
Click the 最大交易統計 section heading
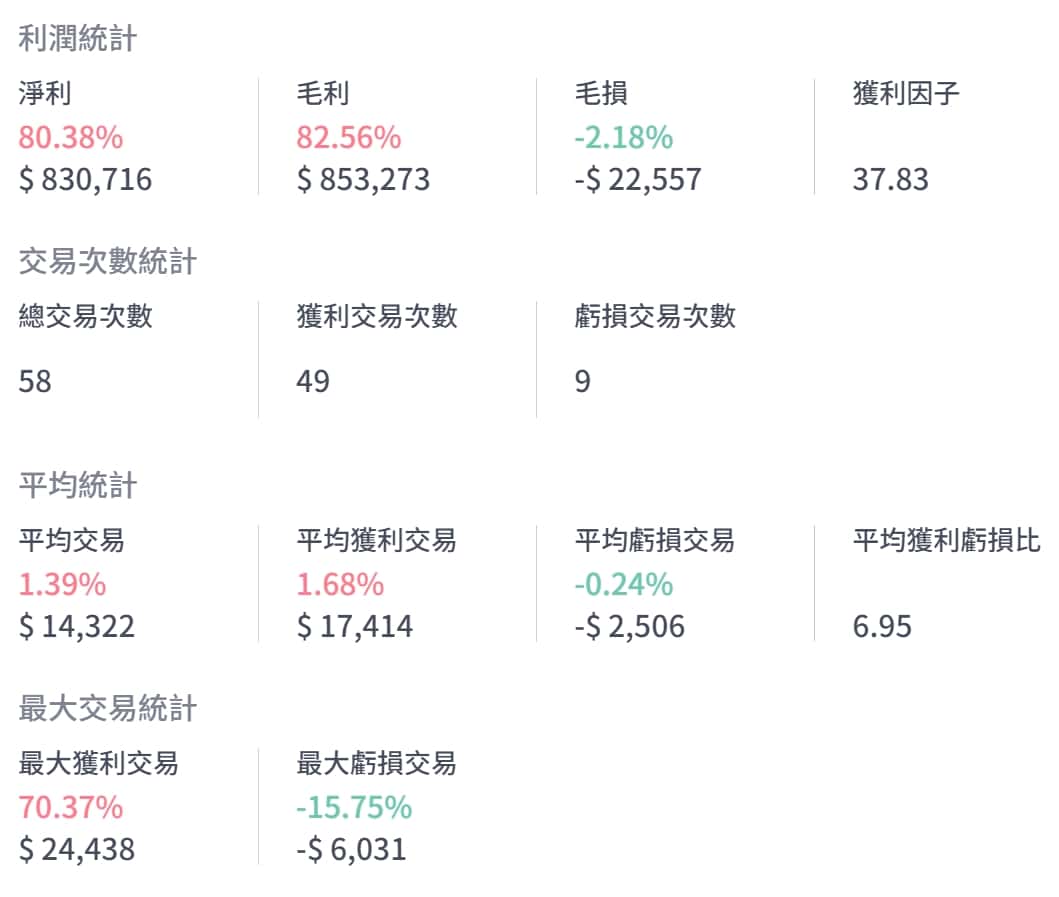[108, 710]
